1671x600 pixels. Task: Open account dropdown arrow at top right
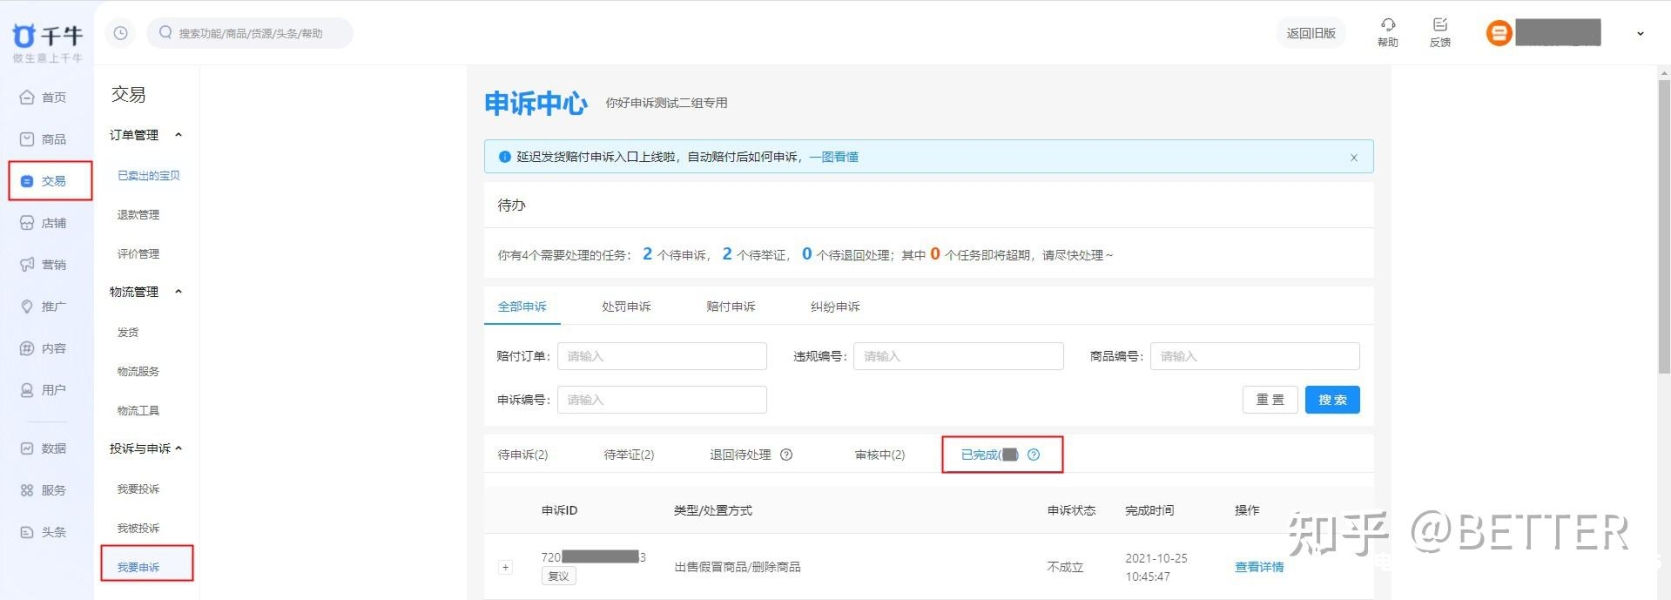(1640, 34)
